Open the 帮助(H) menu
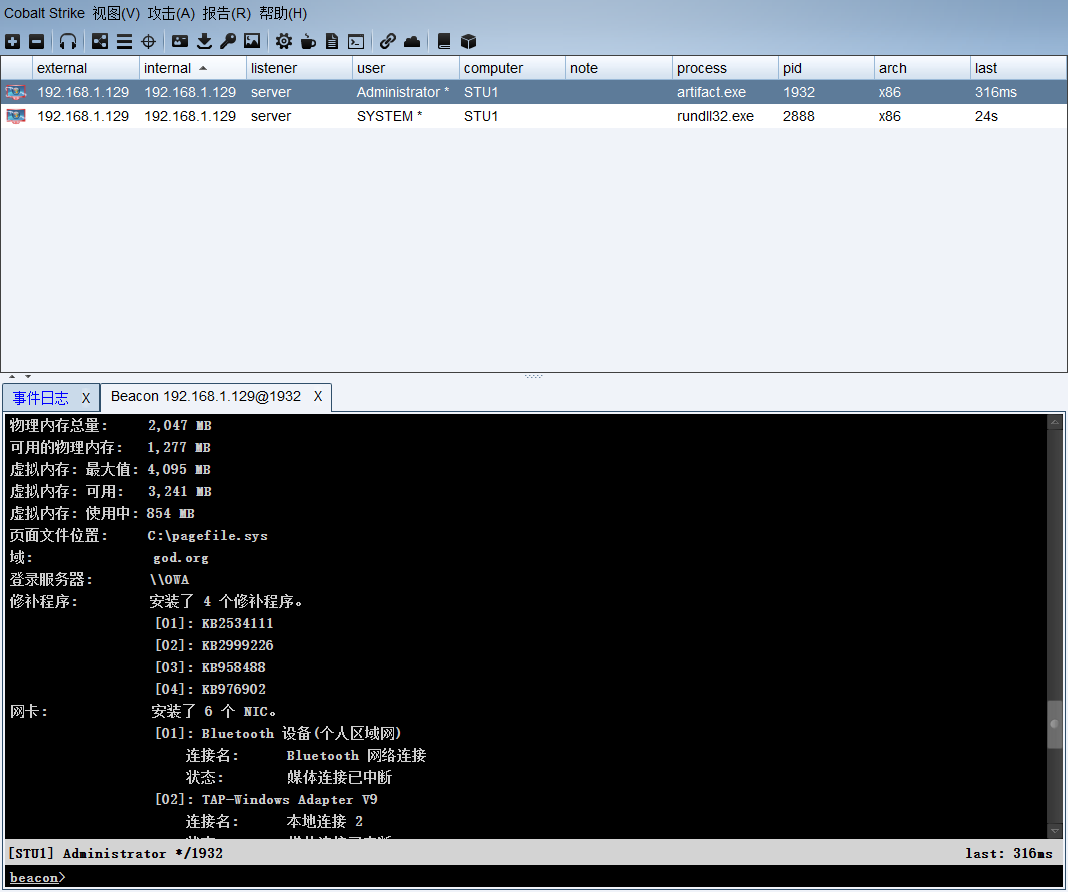The height and width of the screenshot is (892, 1068). click(283, 13)
